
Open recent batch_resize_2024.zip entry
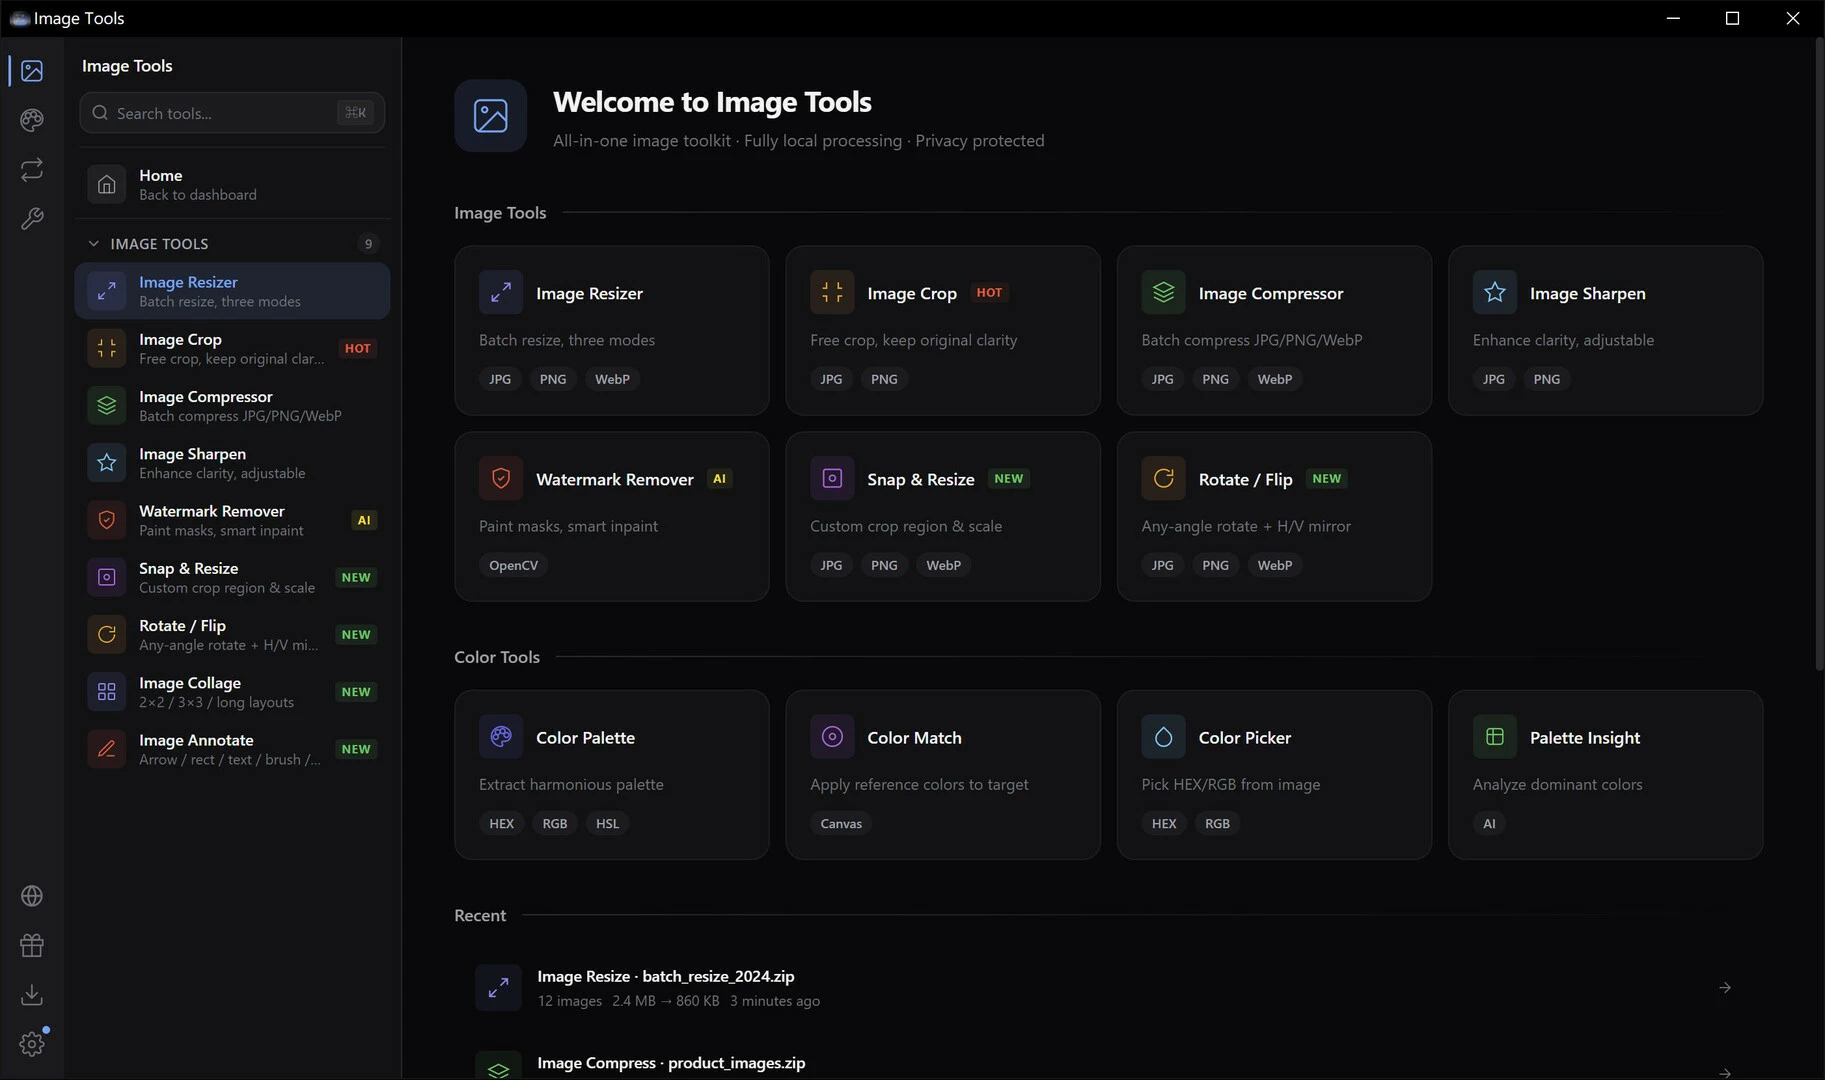pyautogui.click(x=1108, y=987)
